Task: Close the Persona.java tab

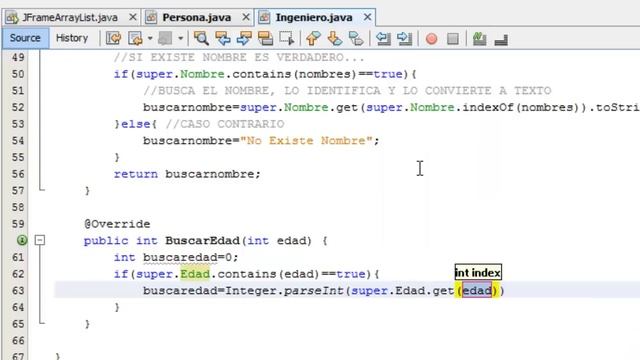Action: click(246, 17)
